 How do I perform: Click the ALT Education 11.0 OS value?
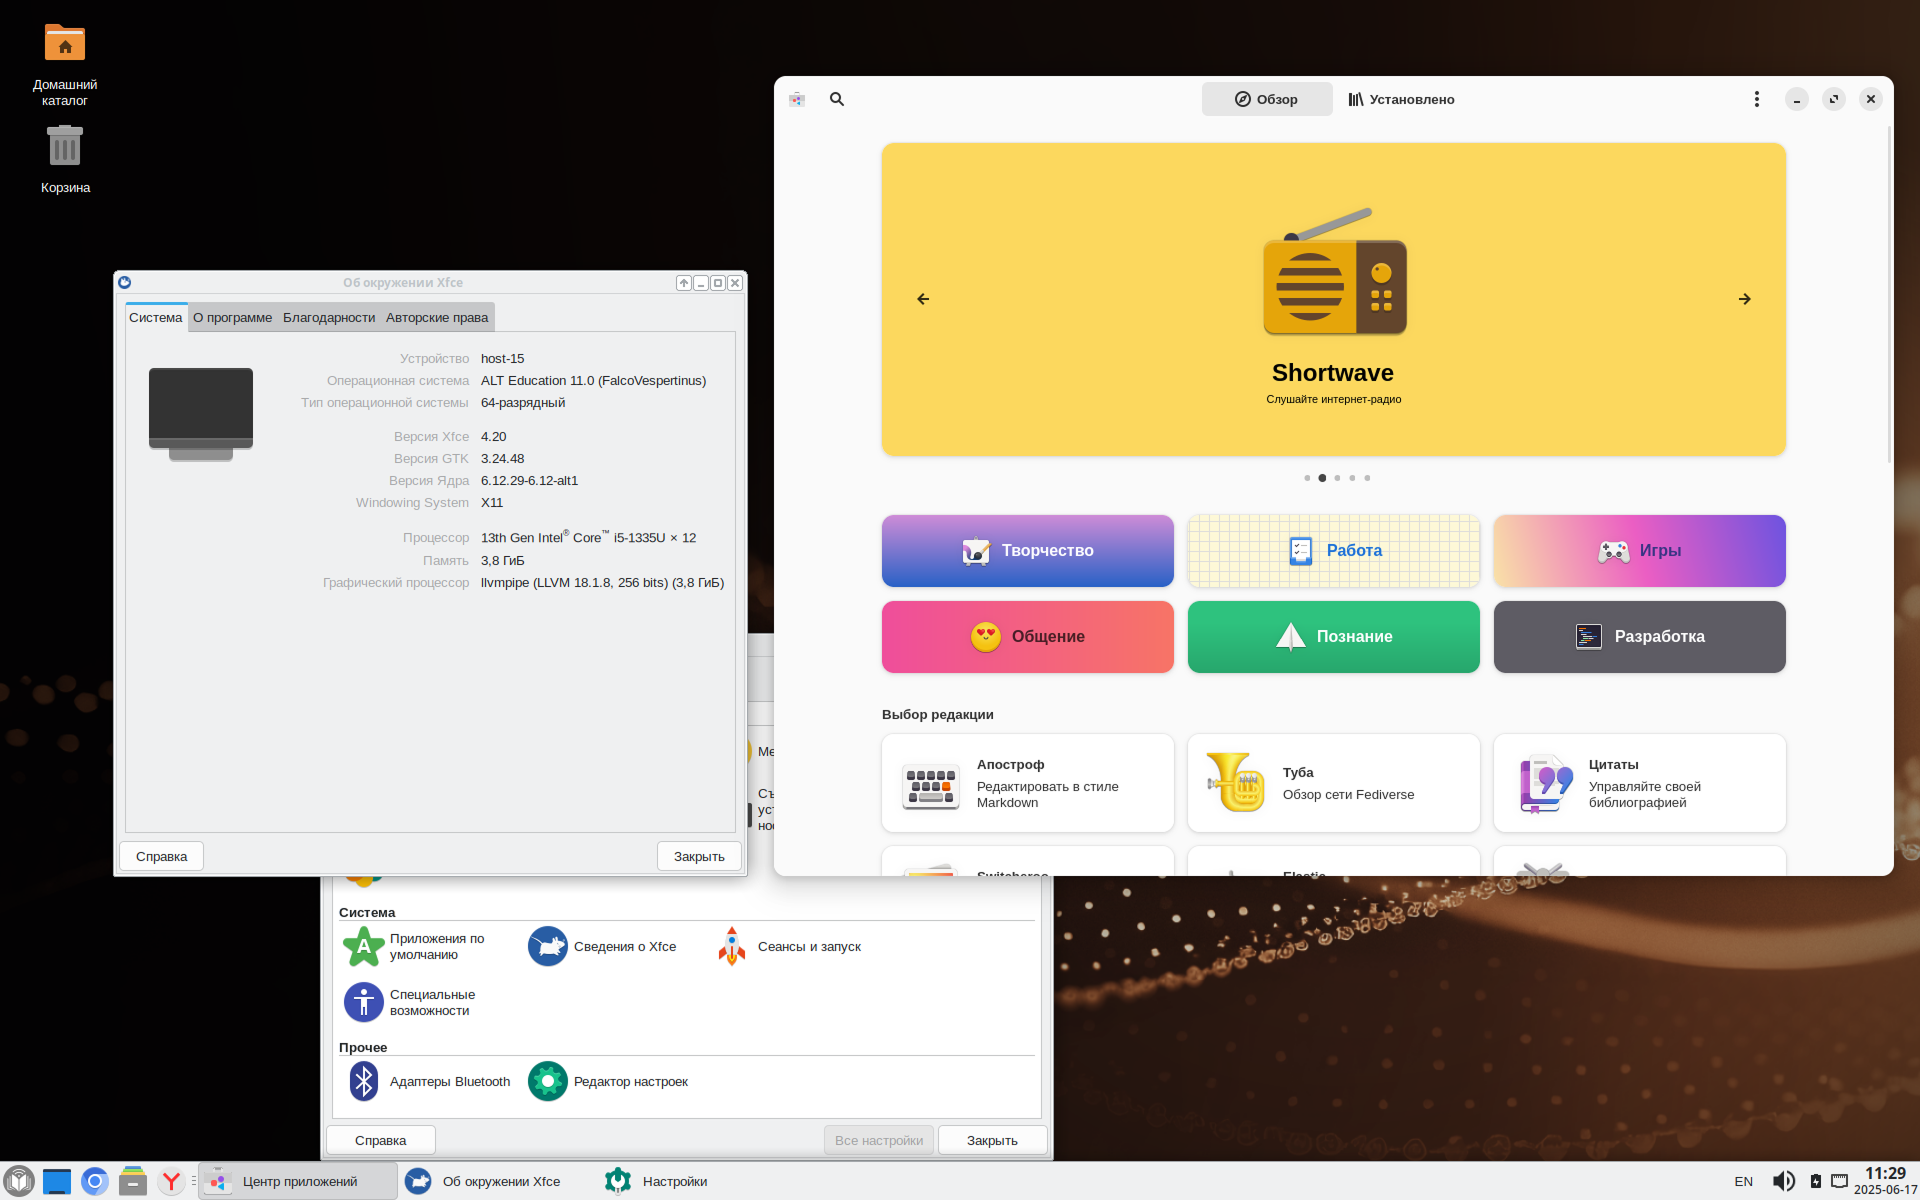[x=593, y=381]
